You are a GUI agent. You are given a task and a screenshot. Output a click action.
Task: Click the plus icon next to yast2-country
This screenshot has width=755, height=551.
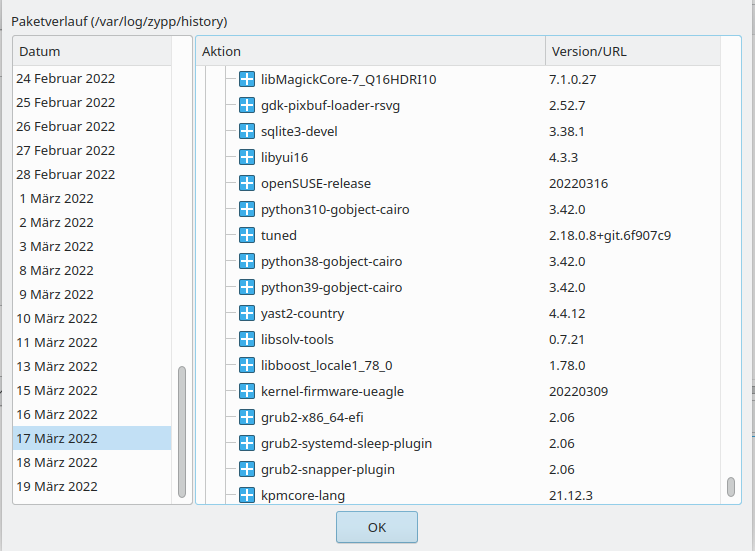[x=247, y=313]
